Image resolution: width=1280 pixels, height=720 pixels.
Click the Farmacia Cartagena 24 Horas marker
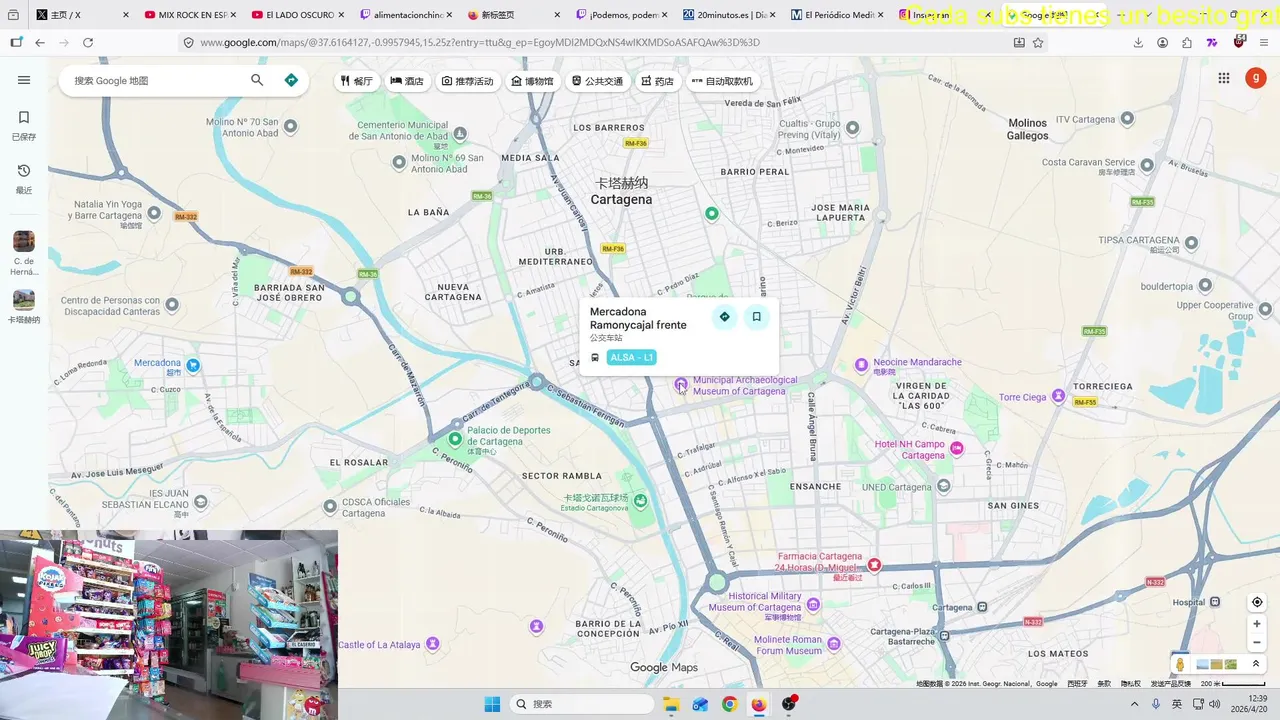pos(874,565)
